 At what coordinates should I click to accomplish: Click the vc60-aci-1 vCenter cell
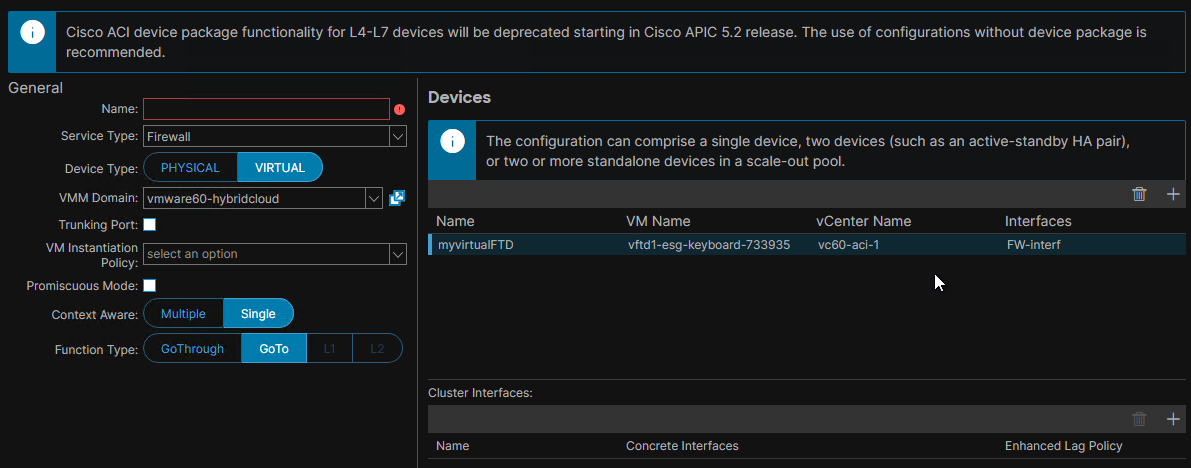848,245
